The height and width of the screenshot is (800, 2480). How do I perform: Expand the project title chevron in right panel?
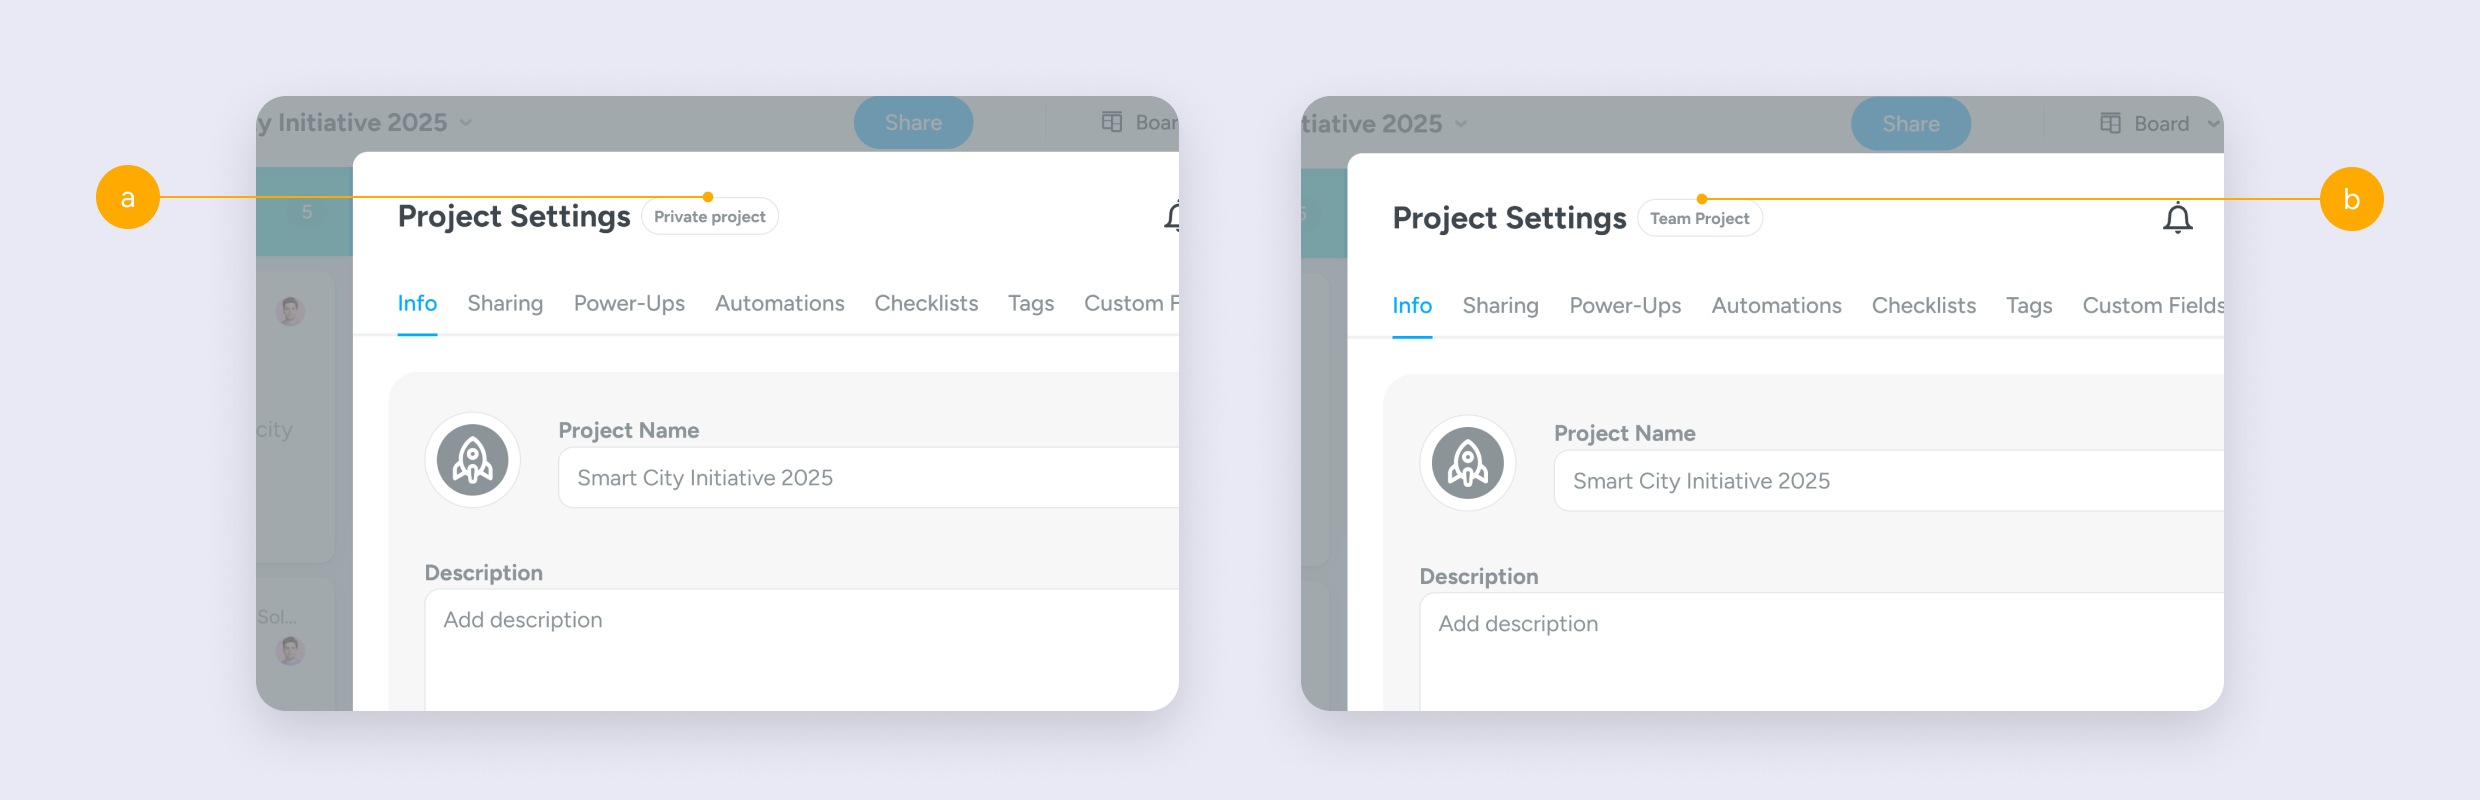1461,124
